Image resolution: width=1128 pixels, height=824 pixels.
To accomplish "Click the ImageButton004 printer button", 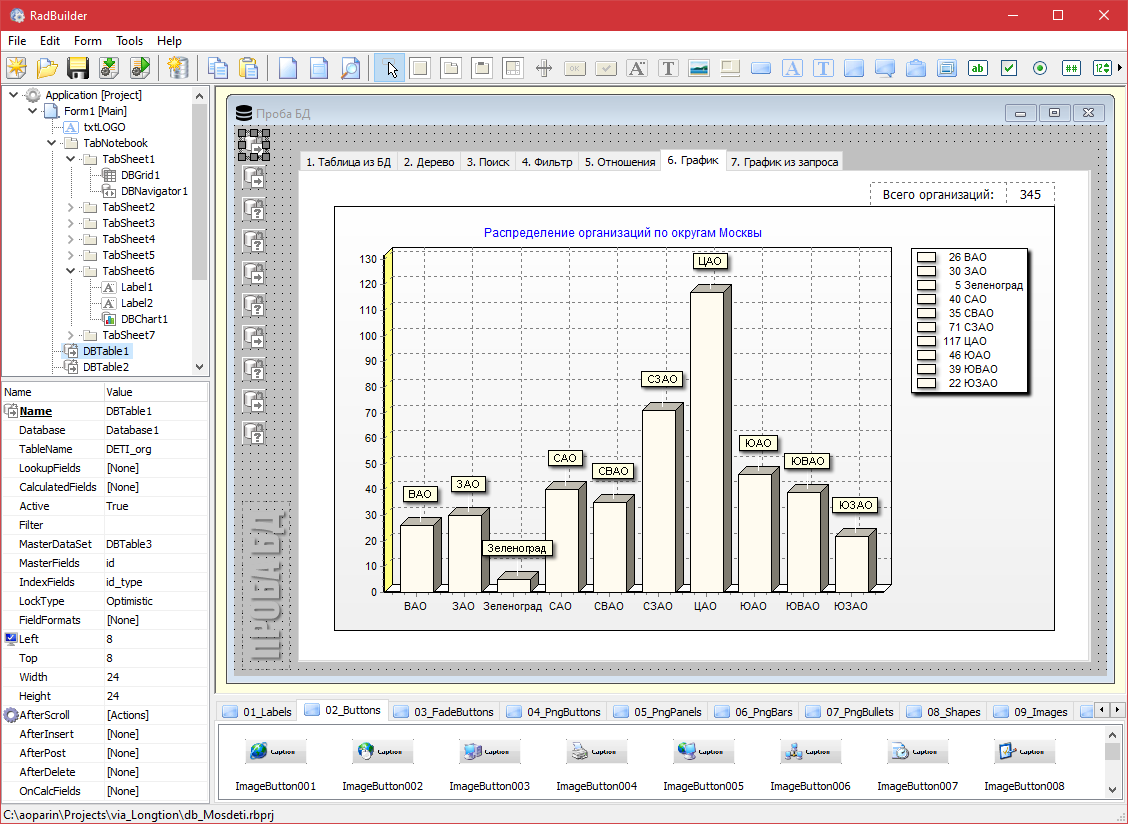I will pyautogui.click(x=596, y=752).
